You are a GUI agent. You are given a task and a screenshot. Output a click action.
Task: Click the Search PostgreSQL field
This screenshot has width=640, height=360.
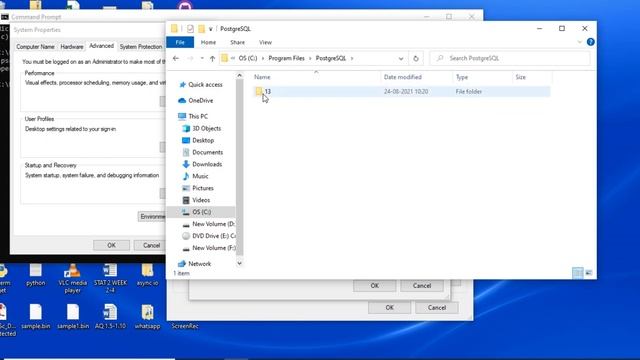tap(510, 58)
